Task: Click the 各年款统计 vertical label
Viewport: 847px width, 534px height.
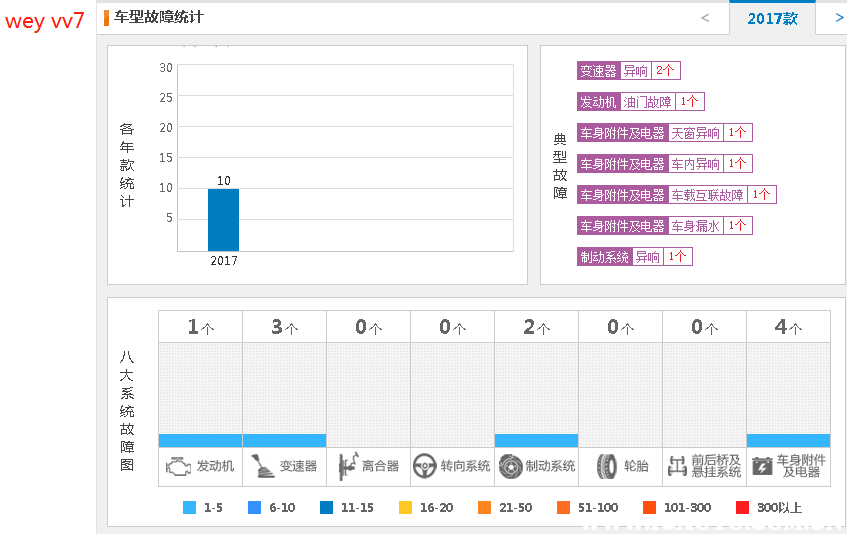Action: coord(127,165)
